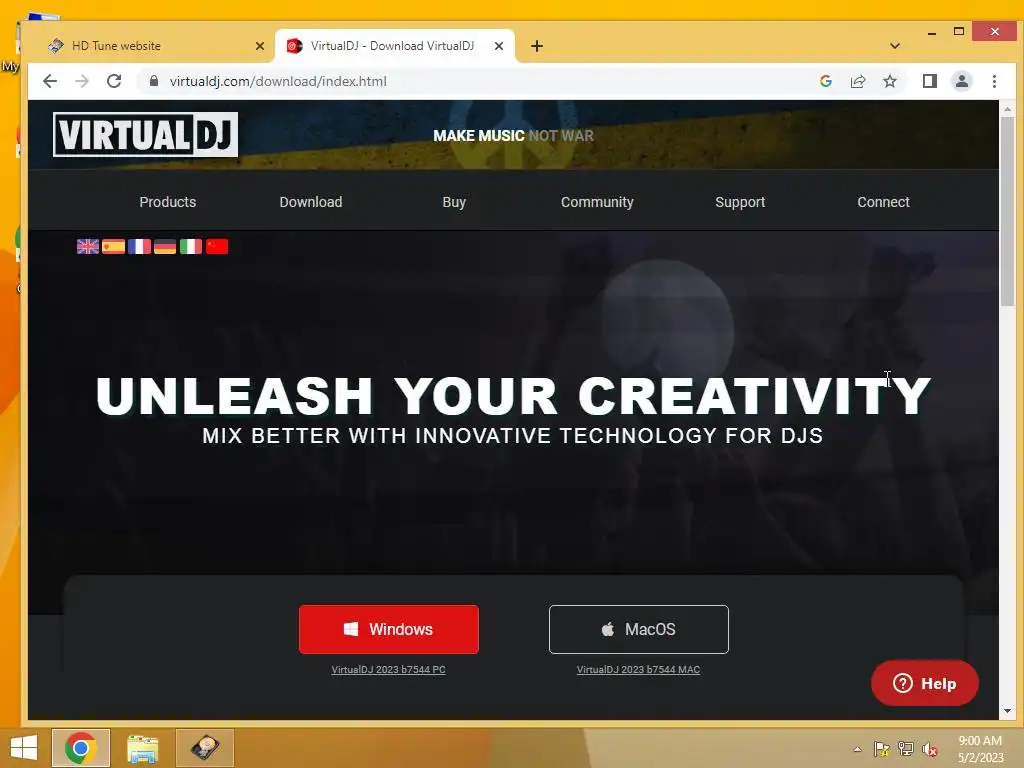Click scrollbar down arrow
This screenshot has width=1024, height=768.
pos(1007,711)
